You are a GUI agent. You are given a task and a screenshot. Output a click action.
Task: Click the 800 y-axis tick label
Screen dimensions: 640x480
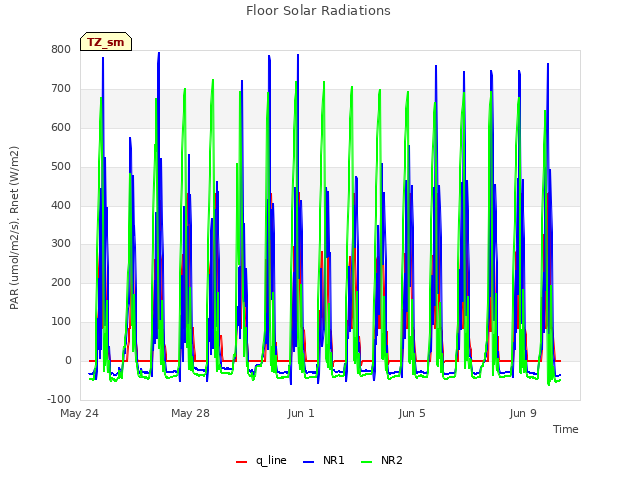(x=61, y=50)
